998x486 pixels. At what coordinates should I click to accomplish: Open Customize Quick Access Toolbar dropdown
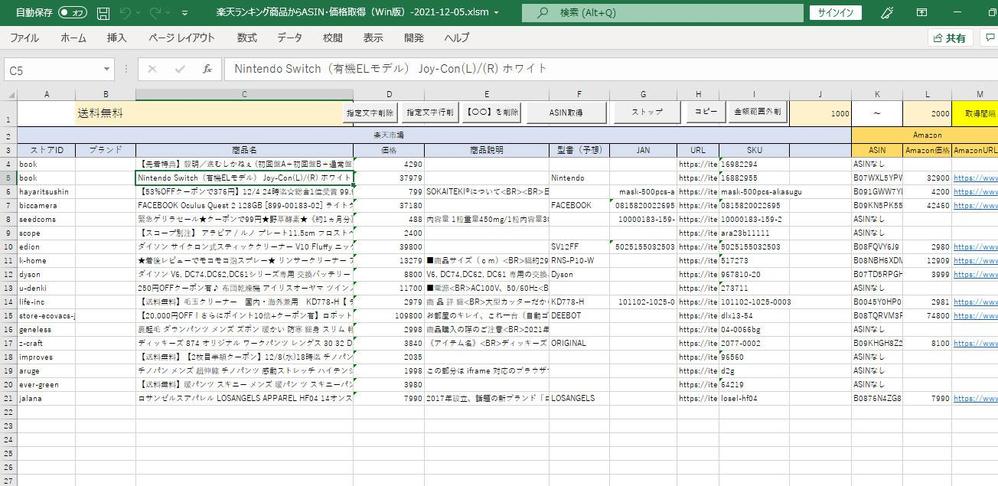pyautogui.click(x=185, y=13)
